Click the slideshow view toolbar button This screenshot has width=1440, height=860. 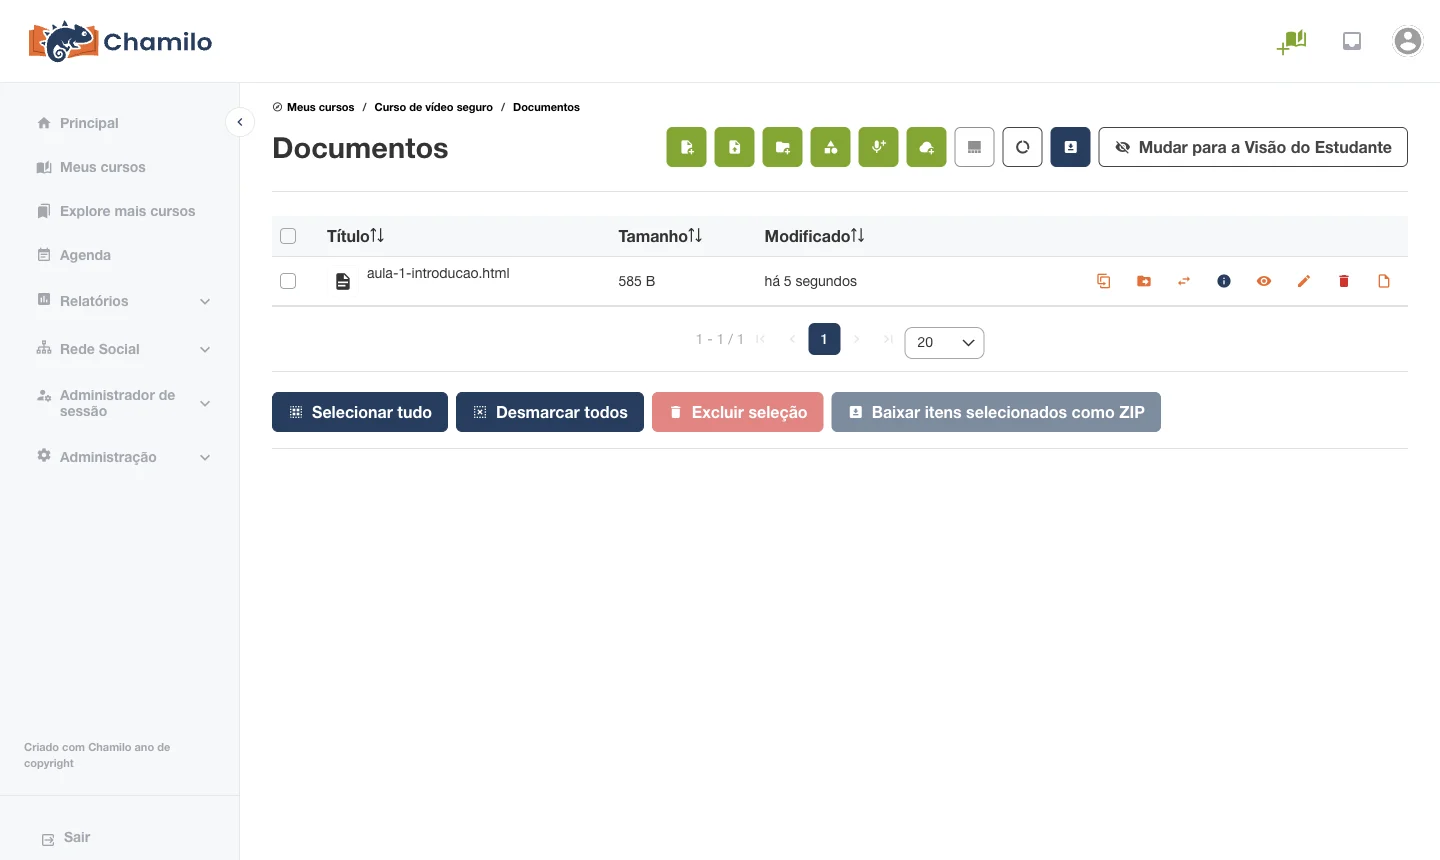(x=975, y=147)
